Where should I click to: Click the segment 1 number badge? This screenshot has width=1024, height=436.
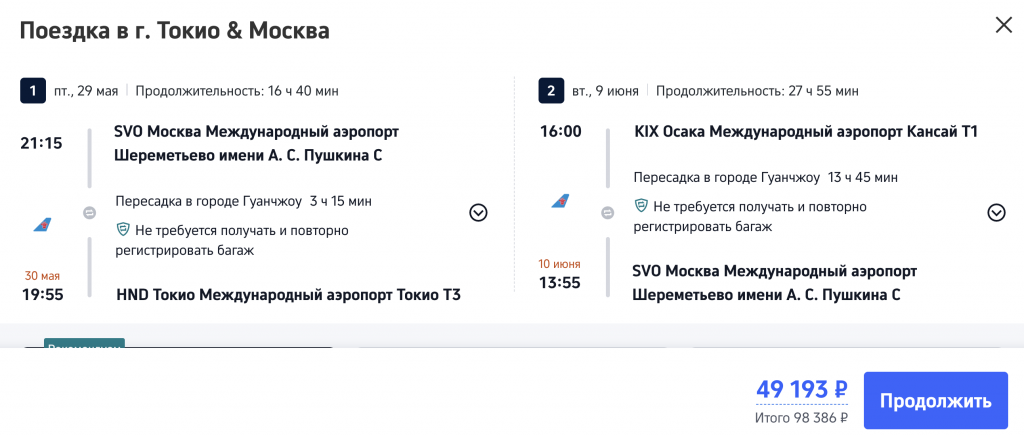tap(33, 91)
